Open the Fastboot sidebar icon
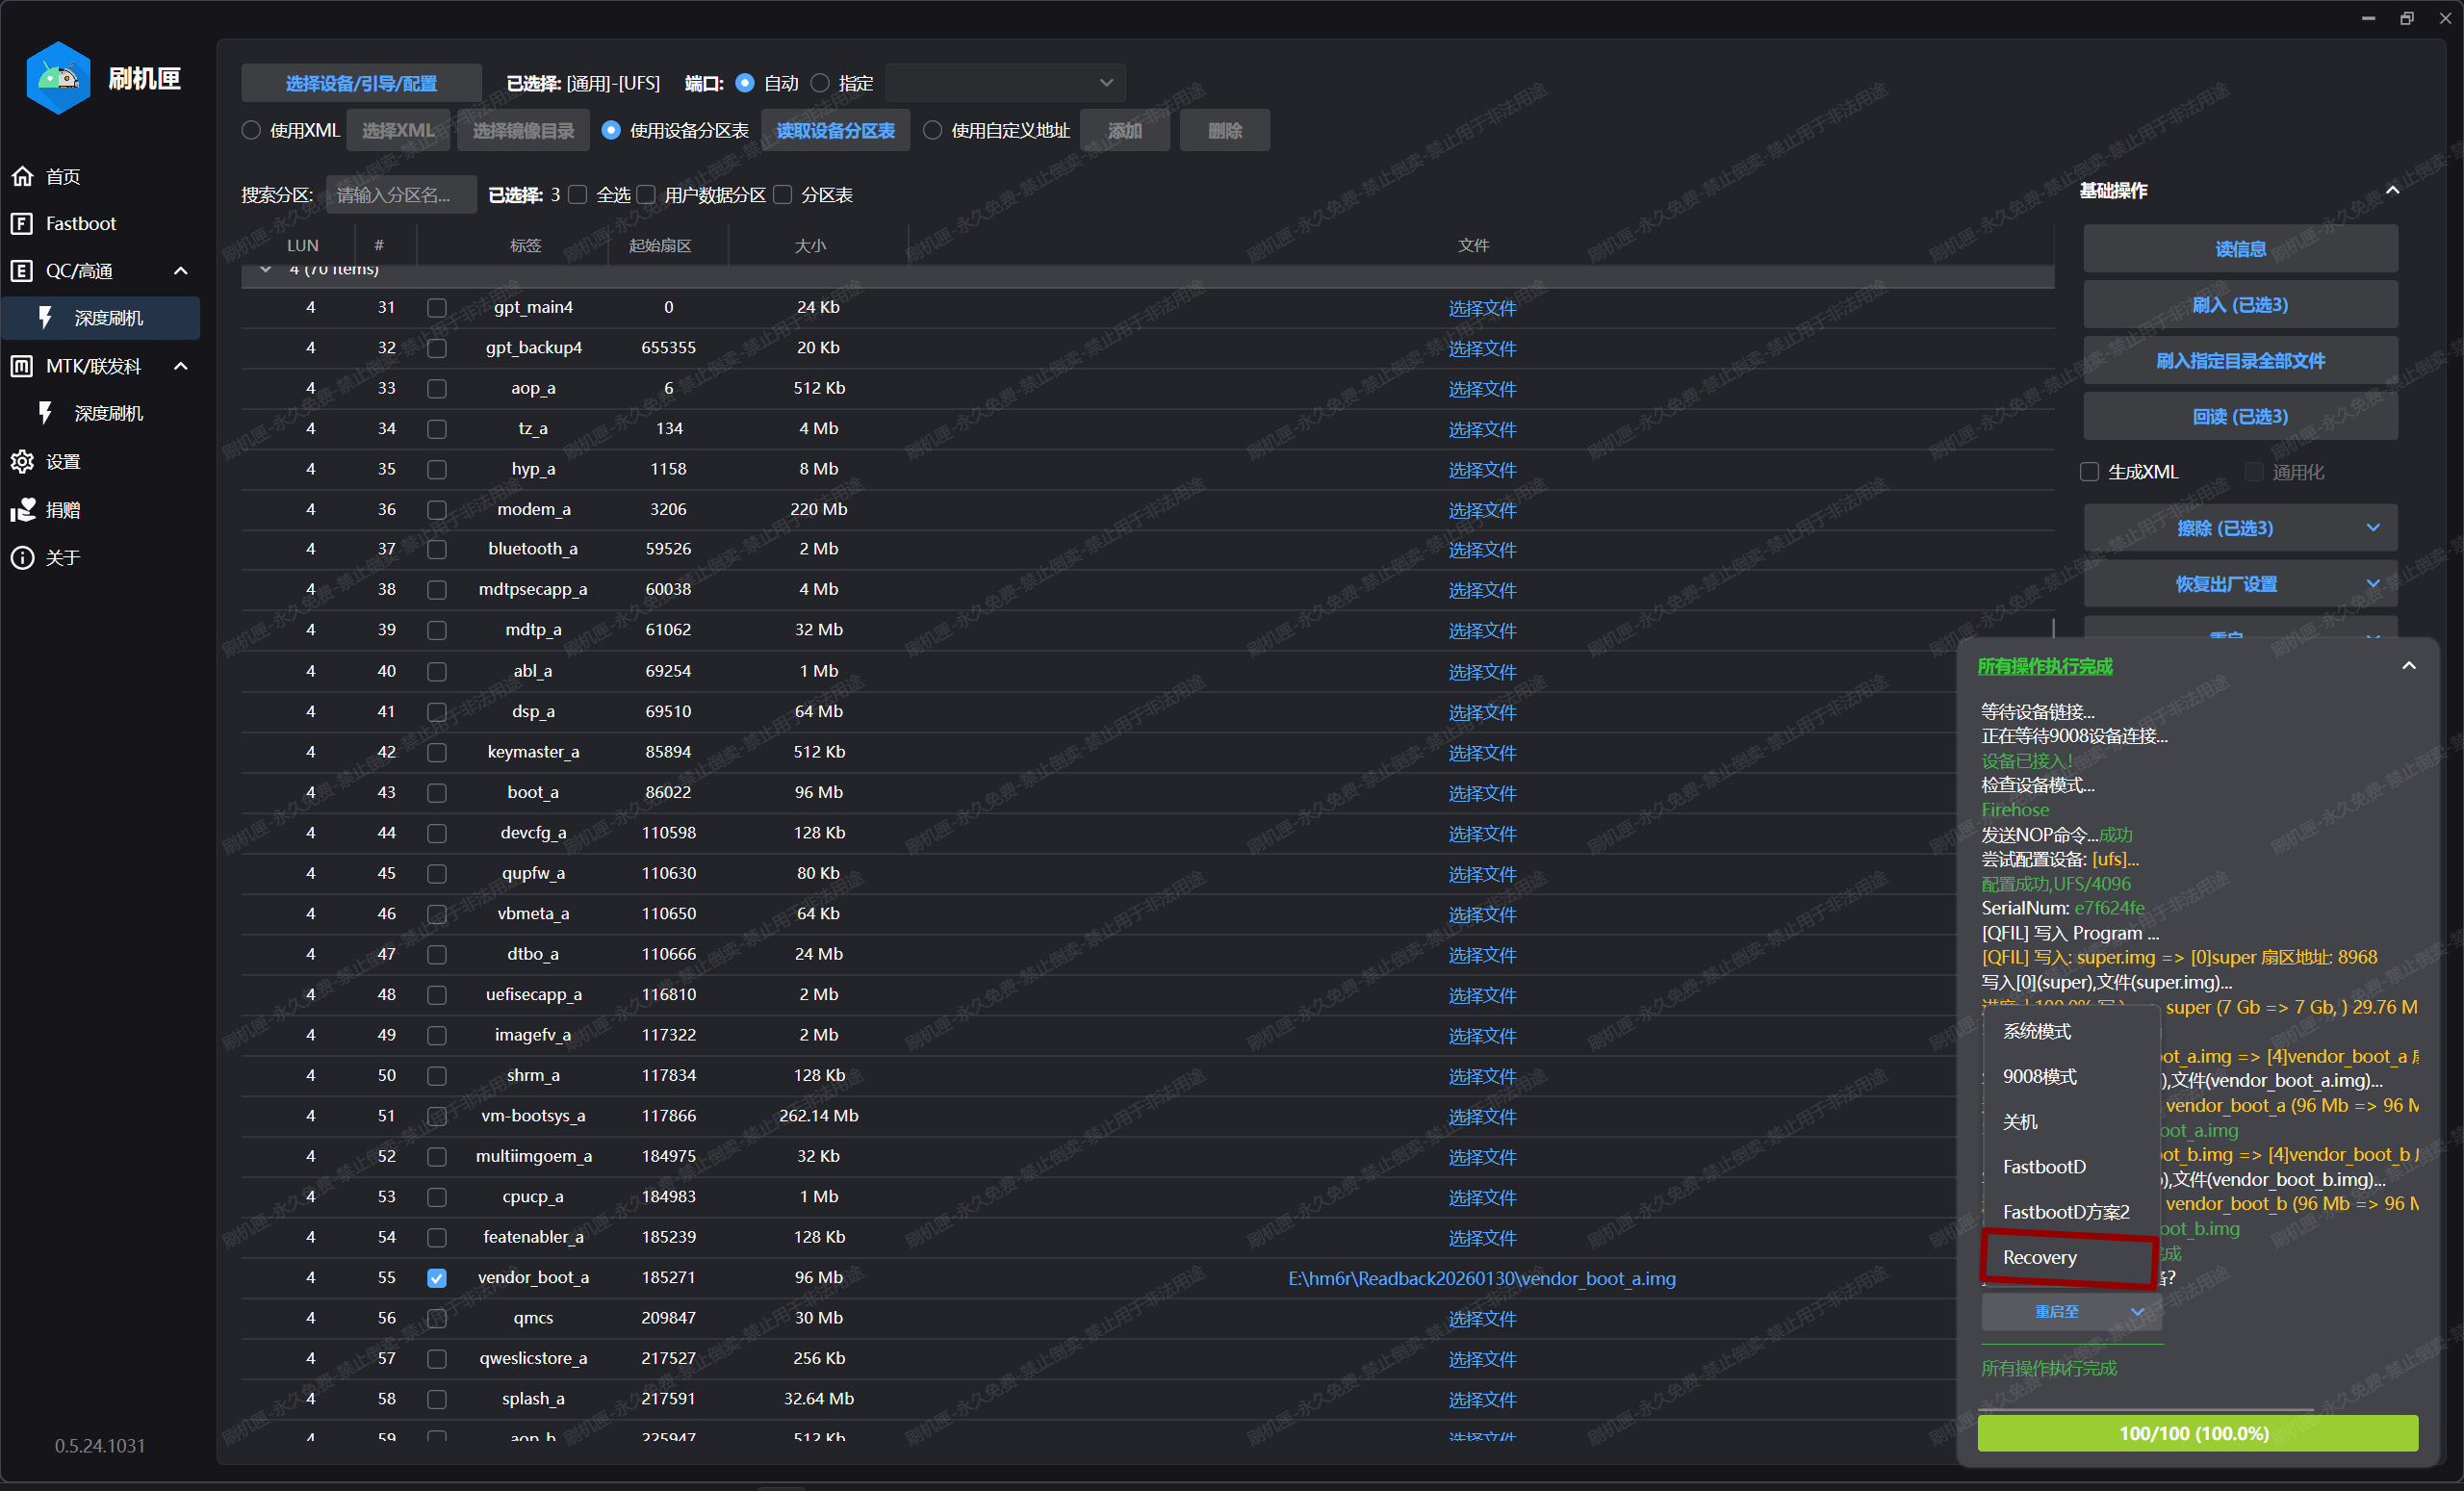Image resolution: width=2464 pixels, height=1491 pixels. (22, 223)
